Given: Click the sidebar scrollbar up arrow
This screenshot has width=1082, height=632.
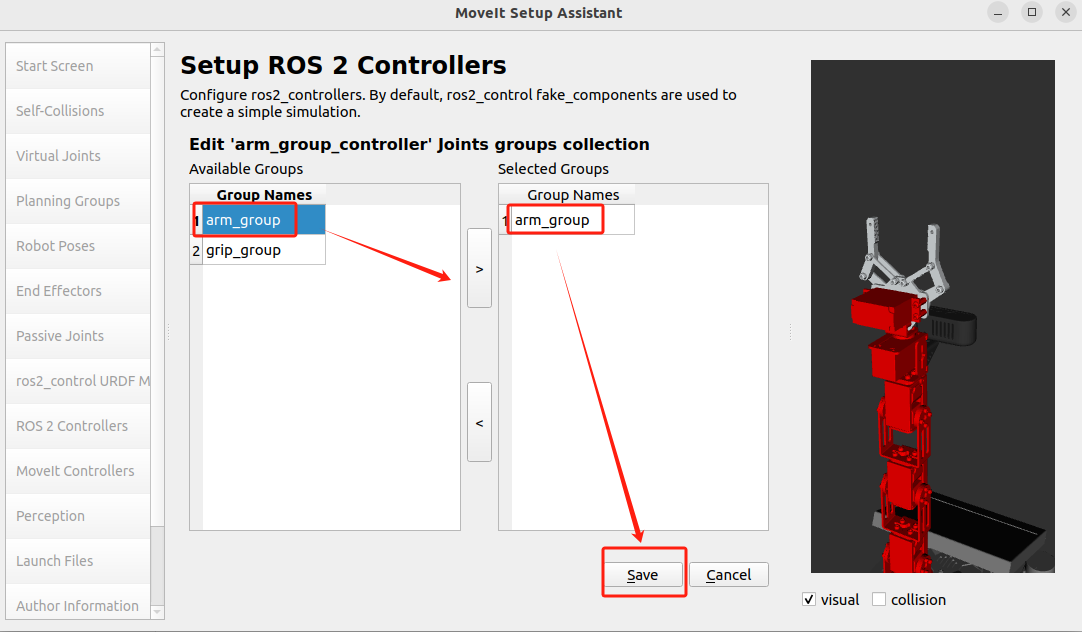Looking at the screenshot, I should pyautogui.click(x=157, y=50).
